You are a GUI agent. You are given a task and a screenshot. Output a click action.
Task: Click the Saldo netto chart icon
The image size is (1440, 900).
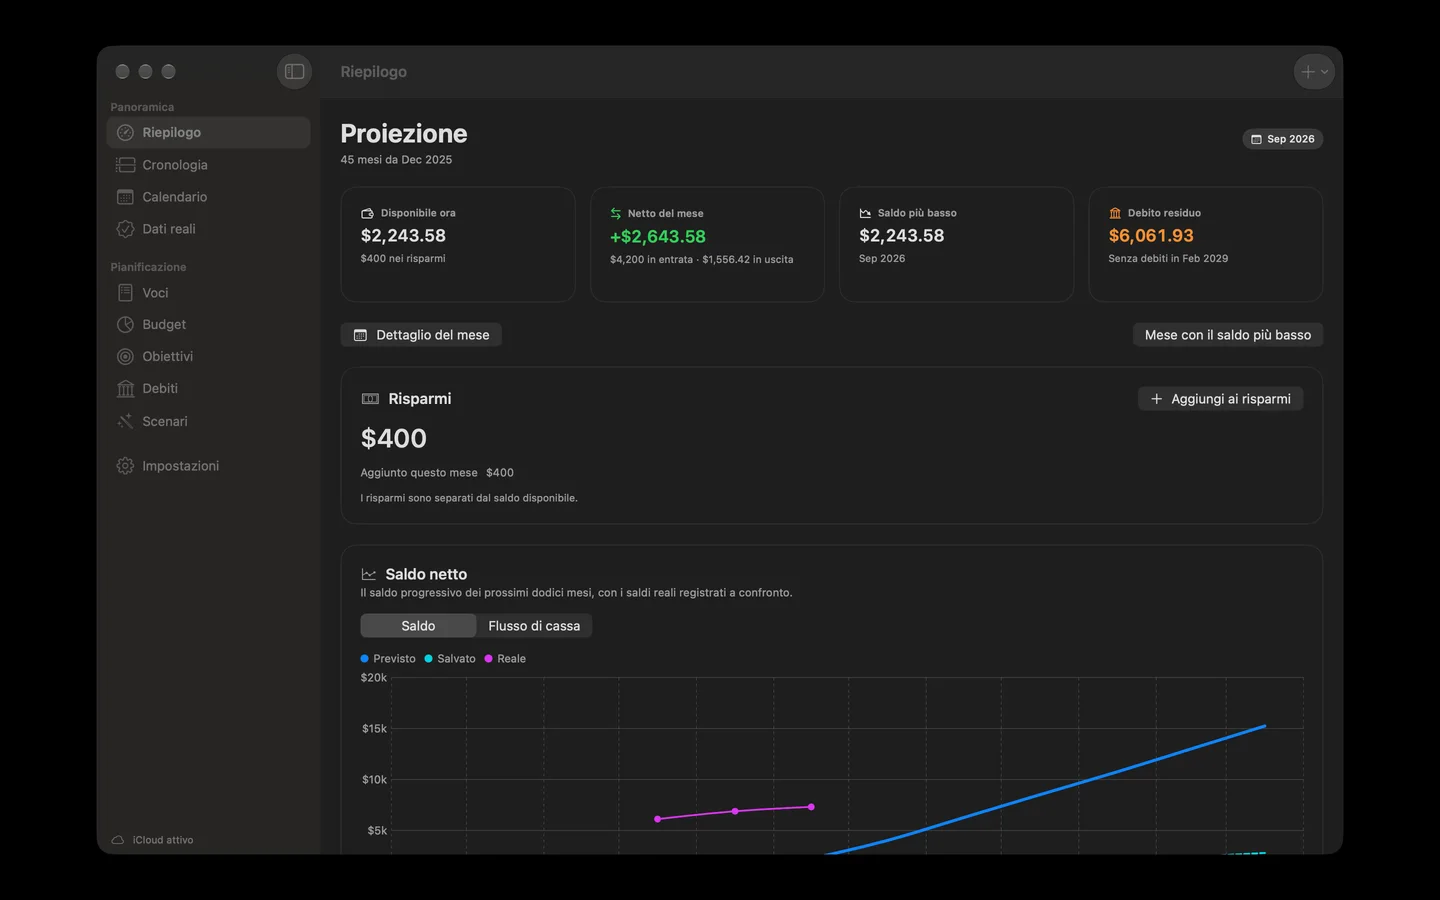[x=369, y=575]
